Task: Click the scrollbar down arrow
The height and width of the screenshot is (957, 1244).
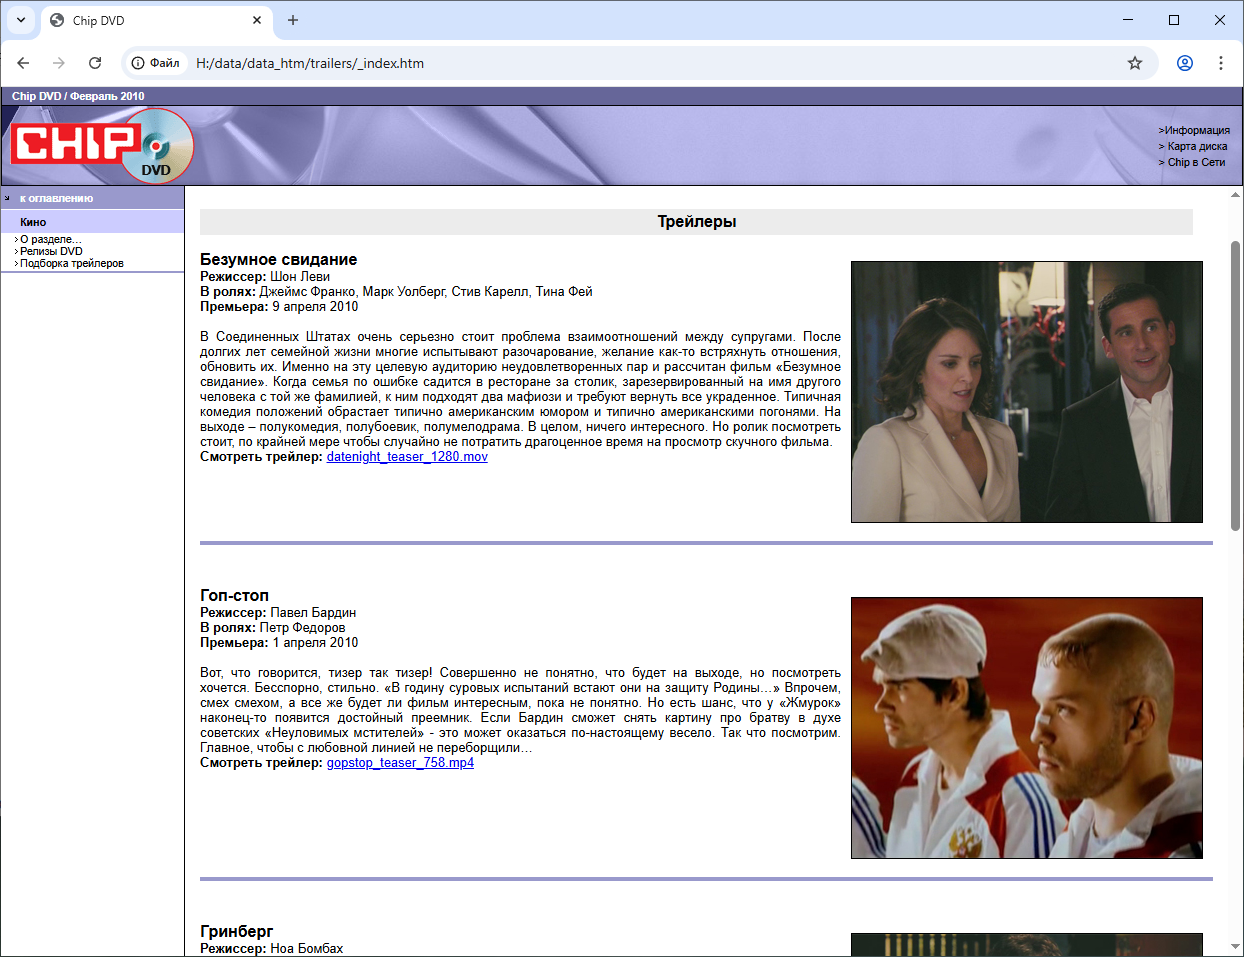Action: click(1236, 948)
